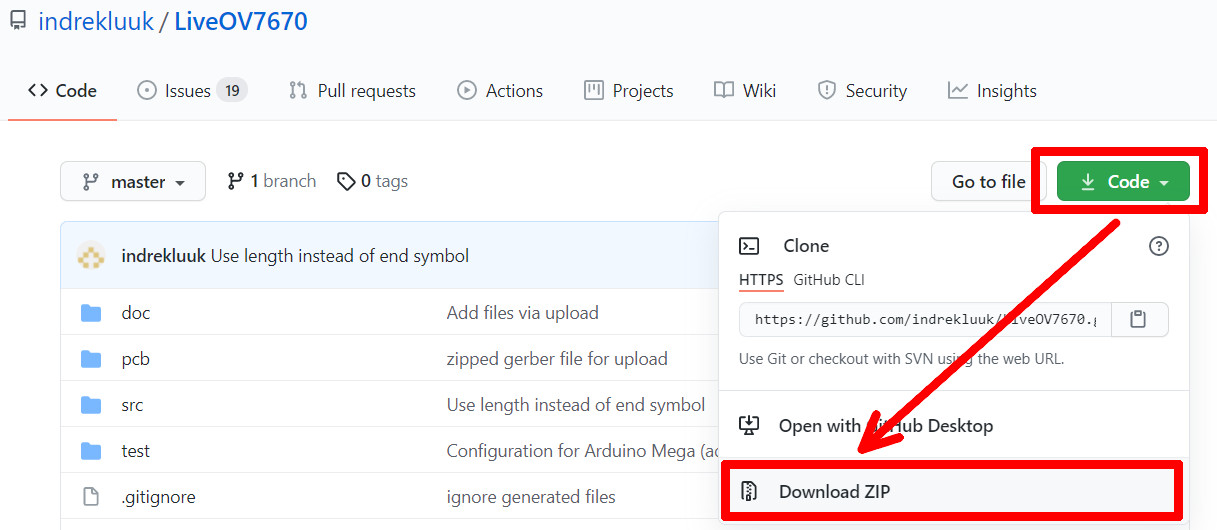The width and height of the screenshot is (1217, 530).
Task: Click the copy URL clipboard icon
Action: tap(1138, 320)
